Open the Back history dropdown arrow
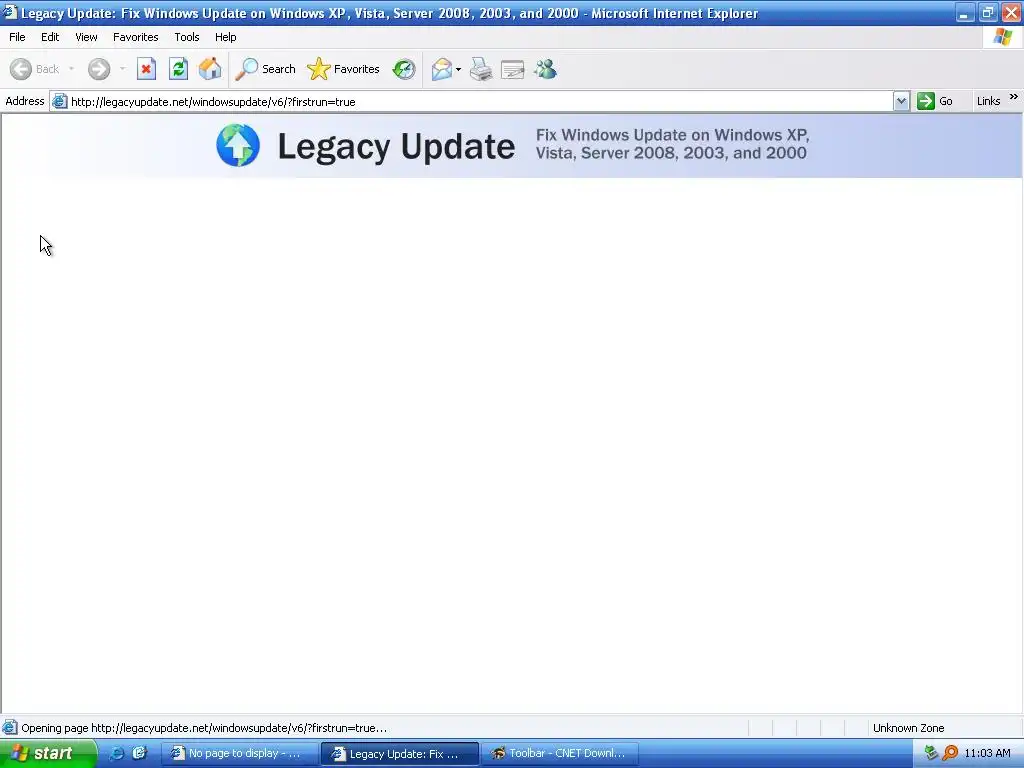The width and height of the screenshot is (1024, 768). click(71, 69)
